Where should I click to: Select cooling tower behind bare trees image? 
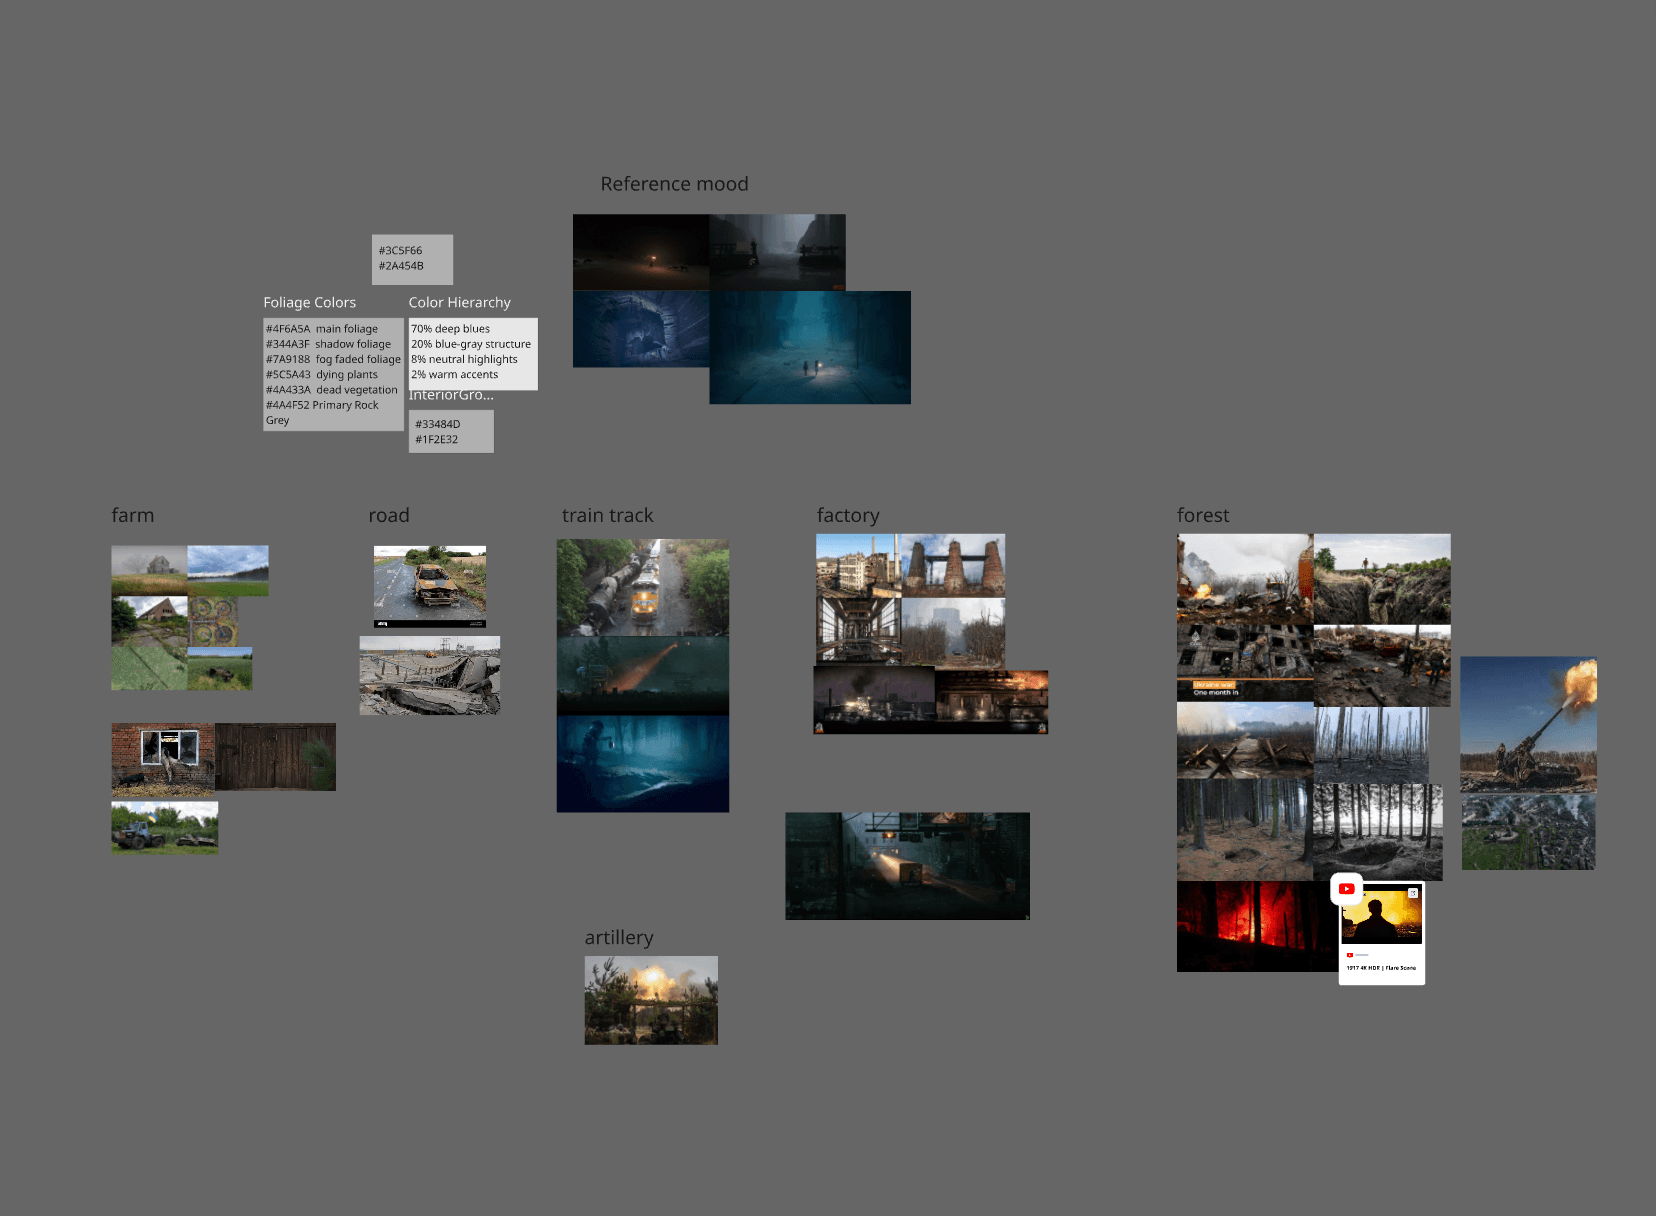click(x=953, y=632)
